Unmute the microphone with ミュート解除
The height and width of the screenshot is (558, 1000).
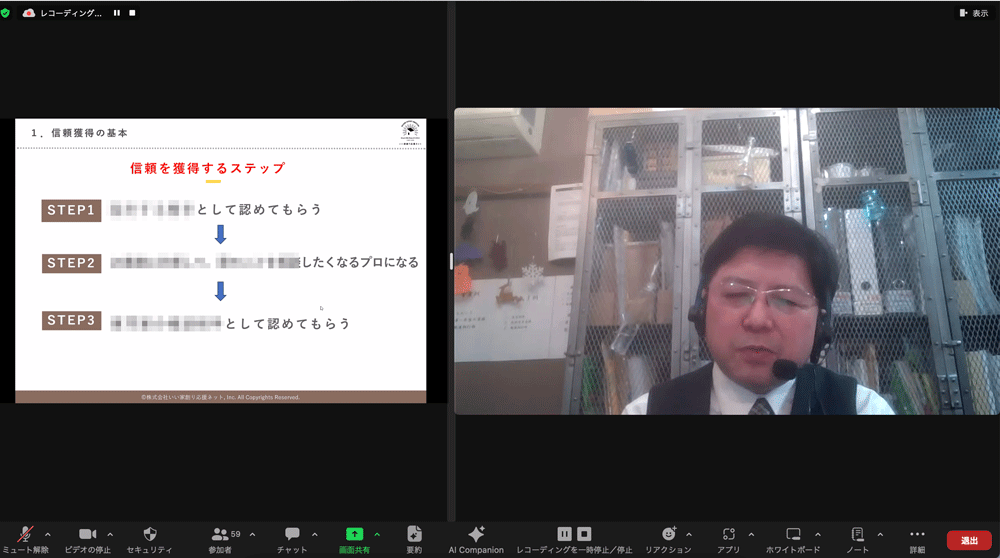[x=26, y=535]
